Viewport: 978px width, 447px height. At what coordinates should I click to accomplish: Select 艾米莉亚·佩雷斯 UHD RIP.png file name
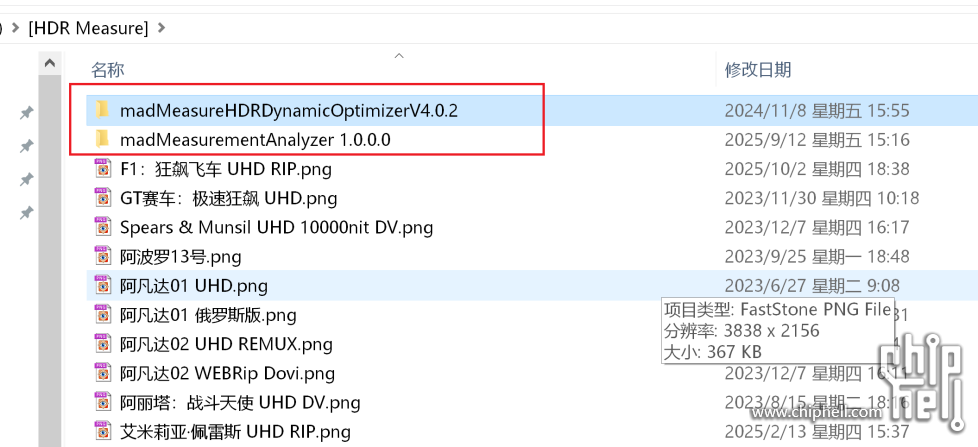[x=235, y=432]
